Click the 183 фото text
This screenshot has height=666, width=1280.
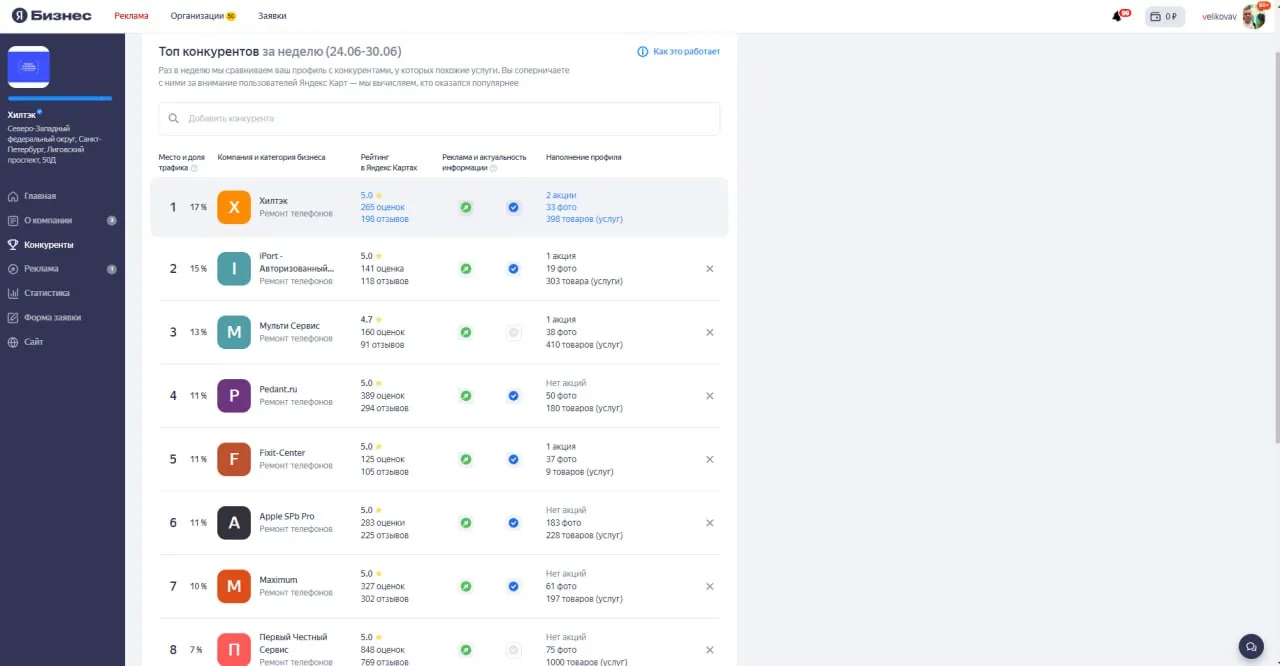[564, 523]
